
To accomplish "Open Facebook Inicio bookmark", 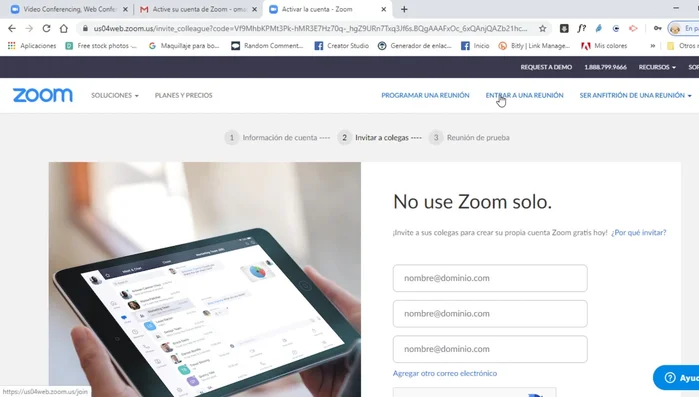I will click(x=475, y=45).
